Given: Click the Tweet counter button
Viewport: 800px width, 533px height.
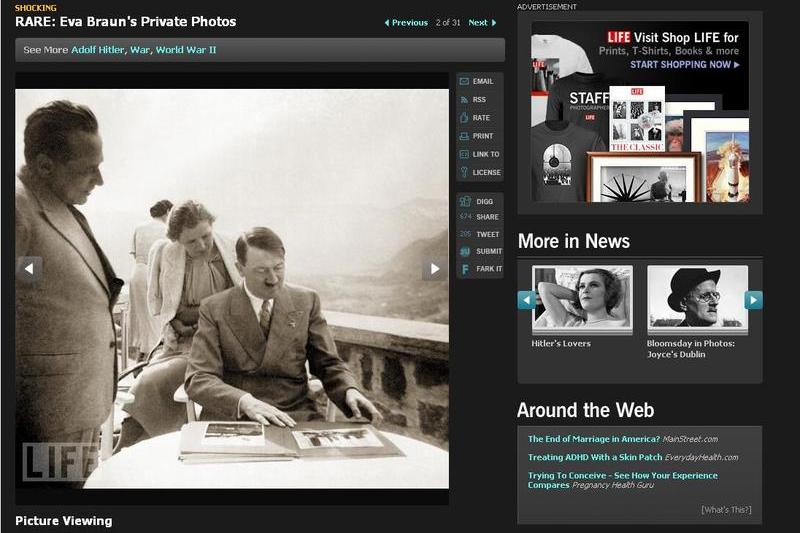Looking at the screenshot, I should [479, 234].
